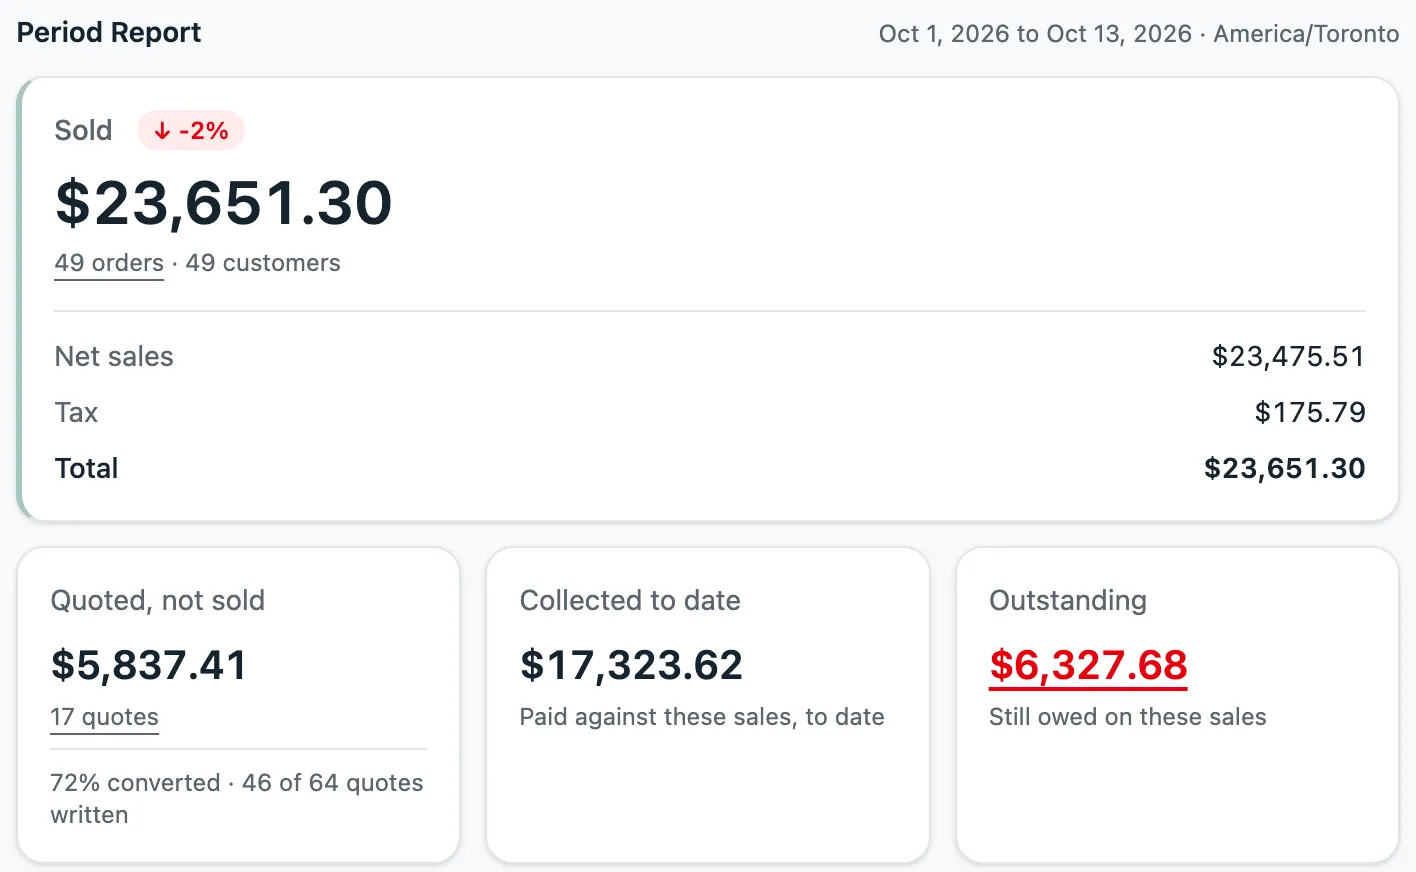
Task: Click the Sold label
Action: coord(83,131)
